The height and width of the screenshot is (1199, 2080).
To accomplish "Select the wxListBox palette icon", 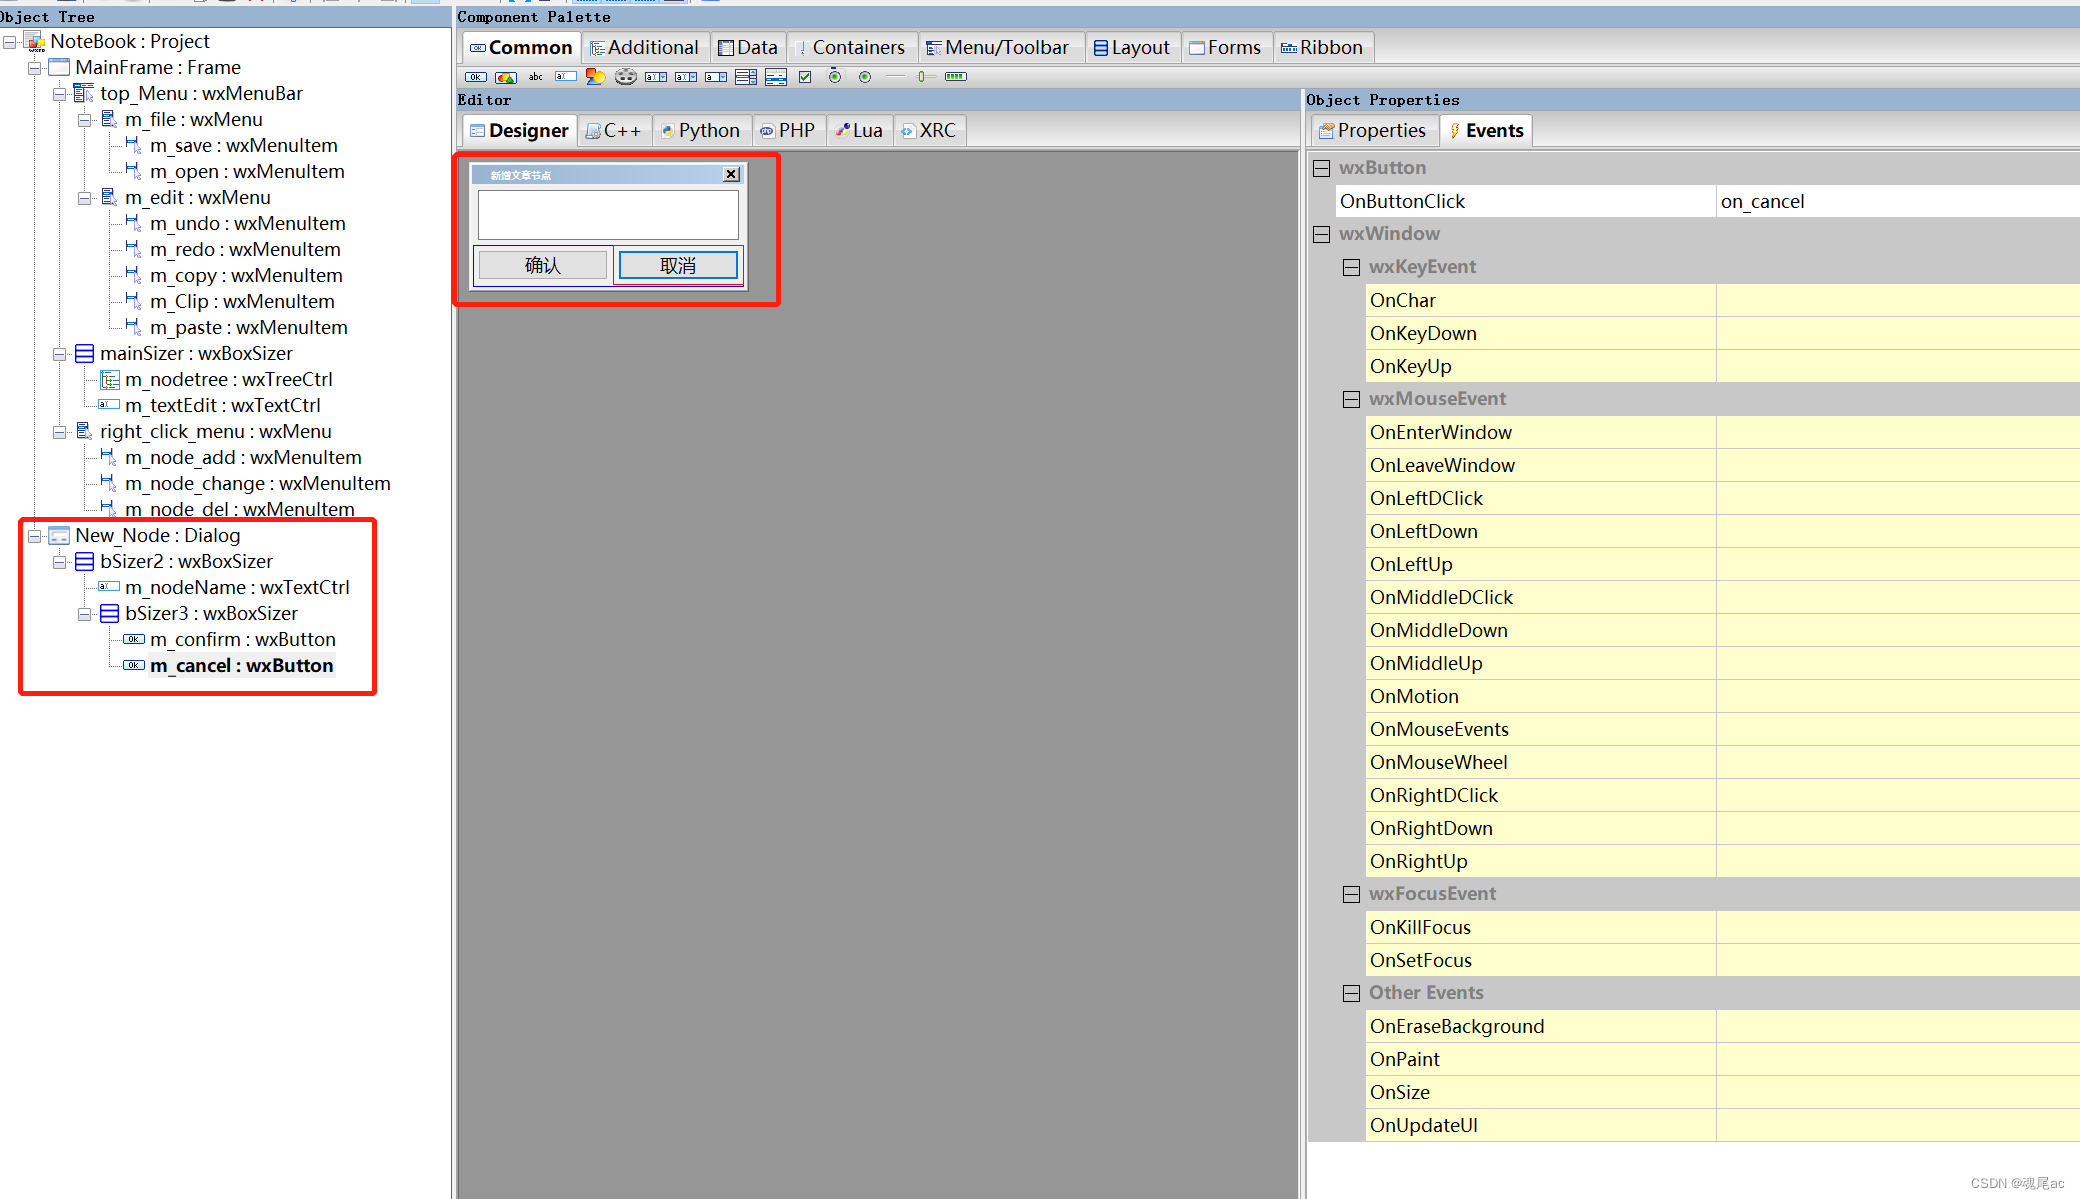I will (x=746, y=77).
